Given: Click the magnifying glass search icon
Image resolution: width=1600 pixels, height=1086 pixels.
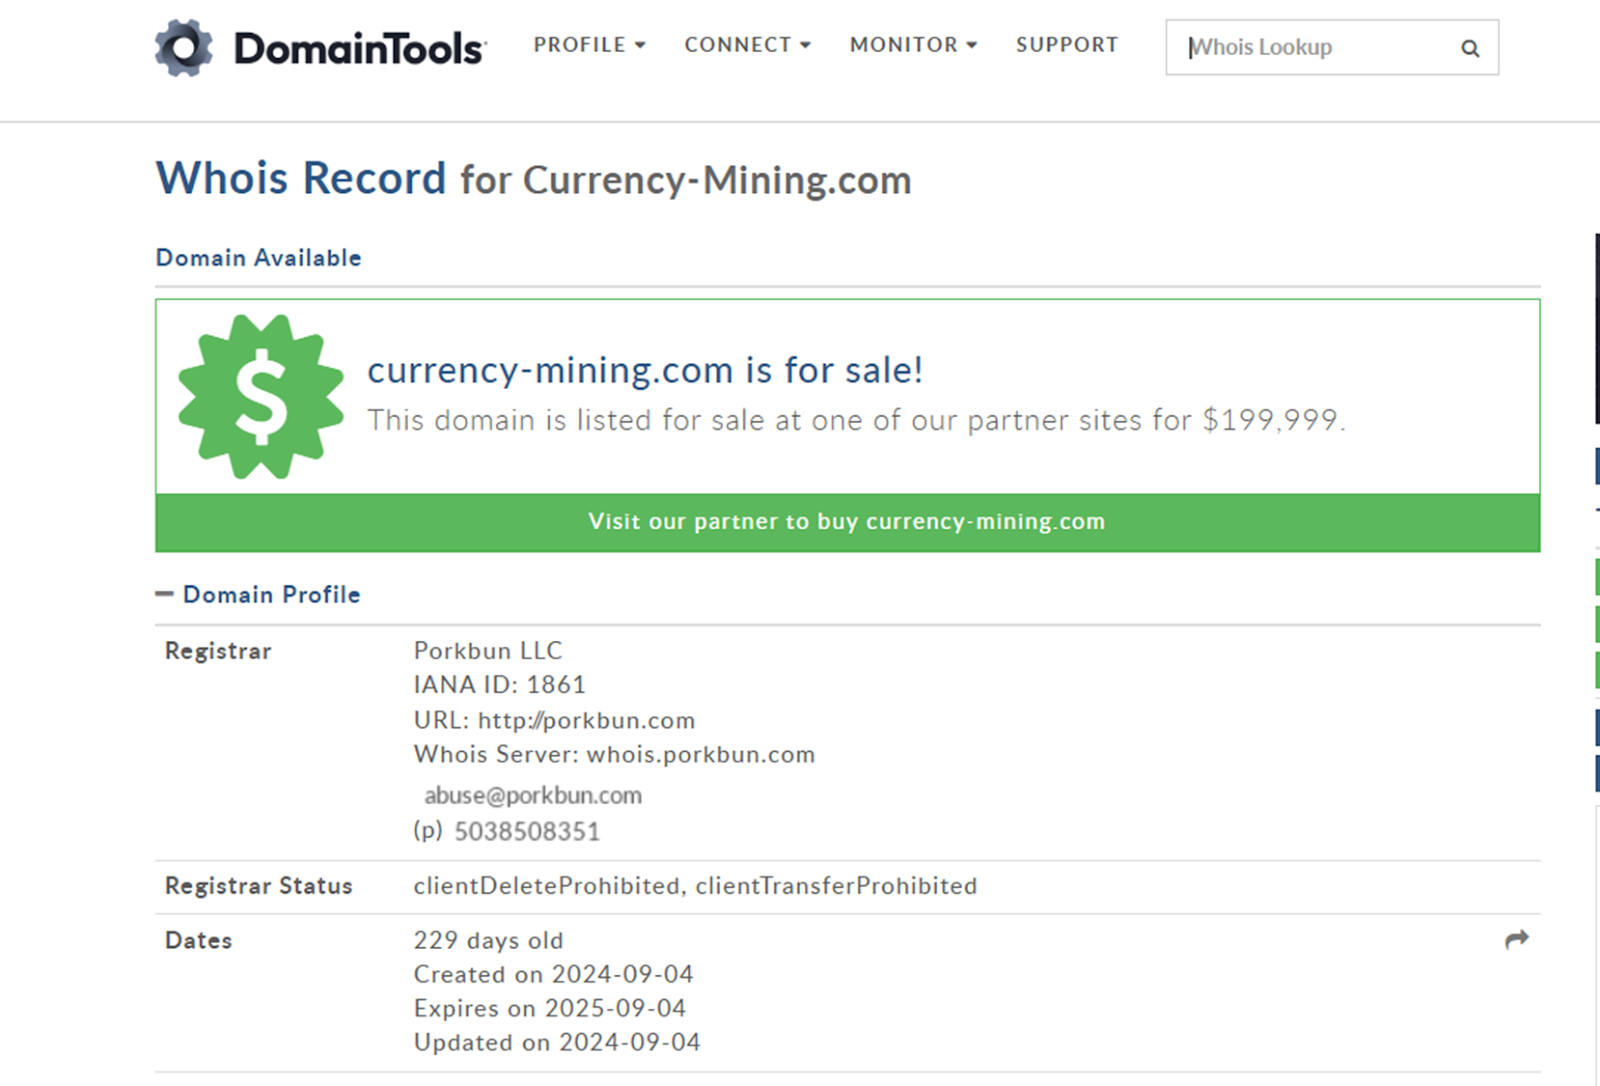Looking at the screenshot, I should click(1469, 48).
